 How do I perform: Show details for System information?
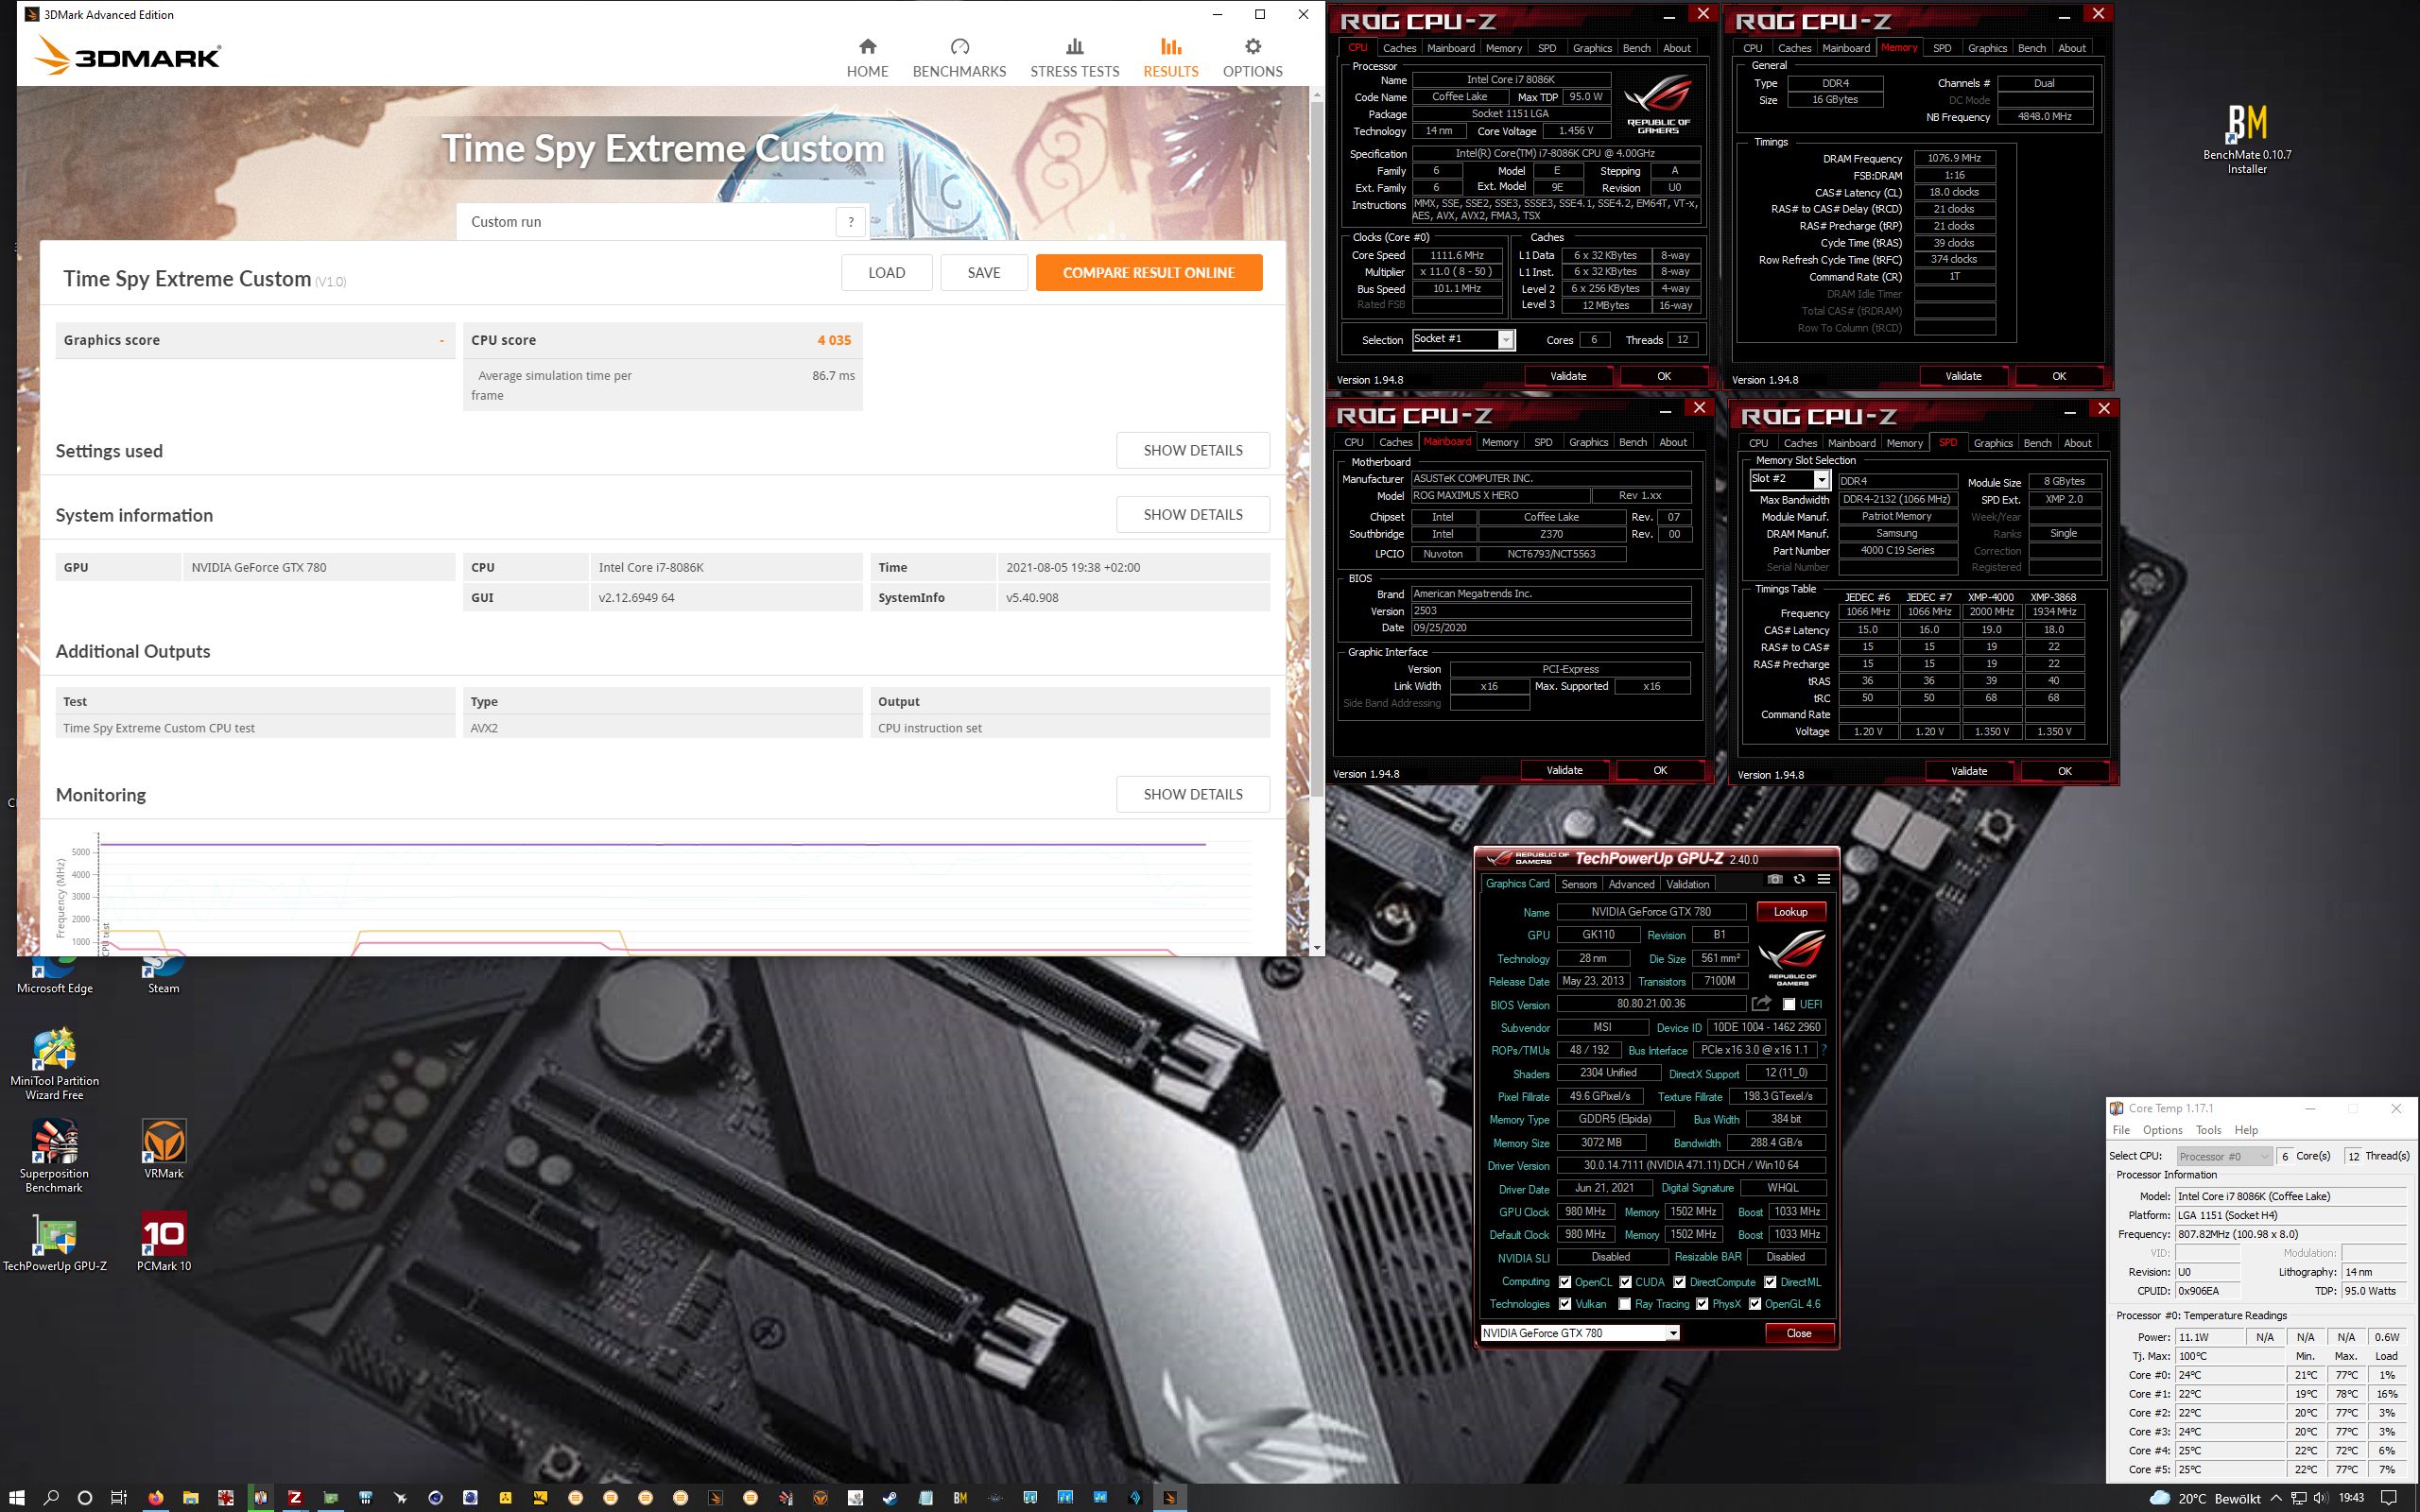pyautogui.click(x=1193, y=515)
